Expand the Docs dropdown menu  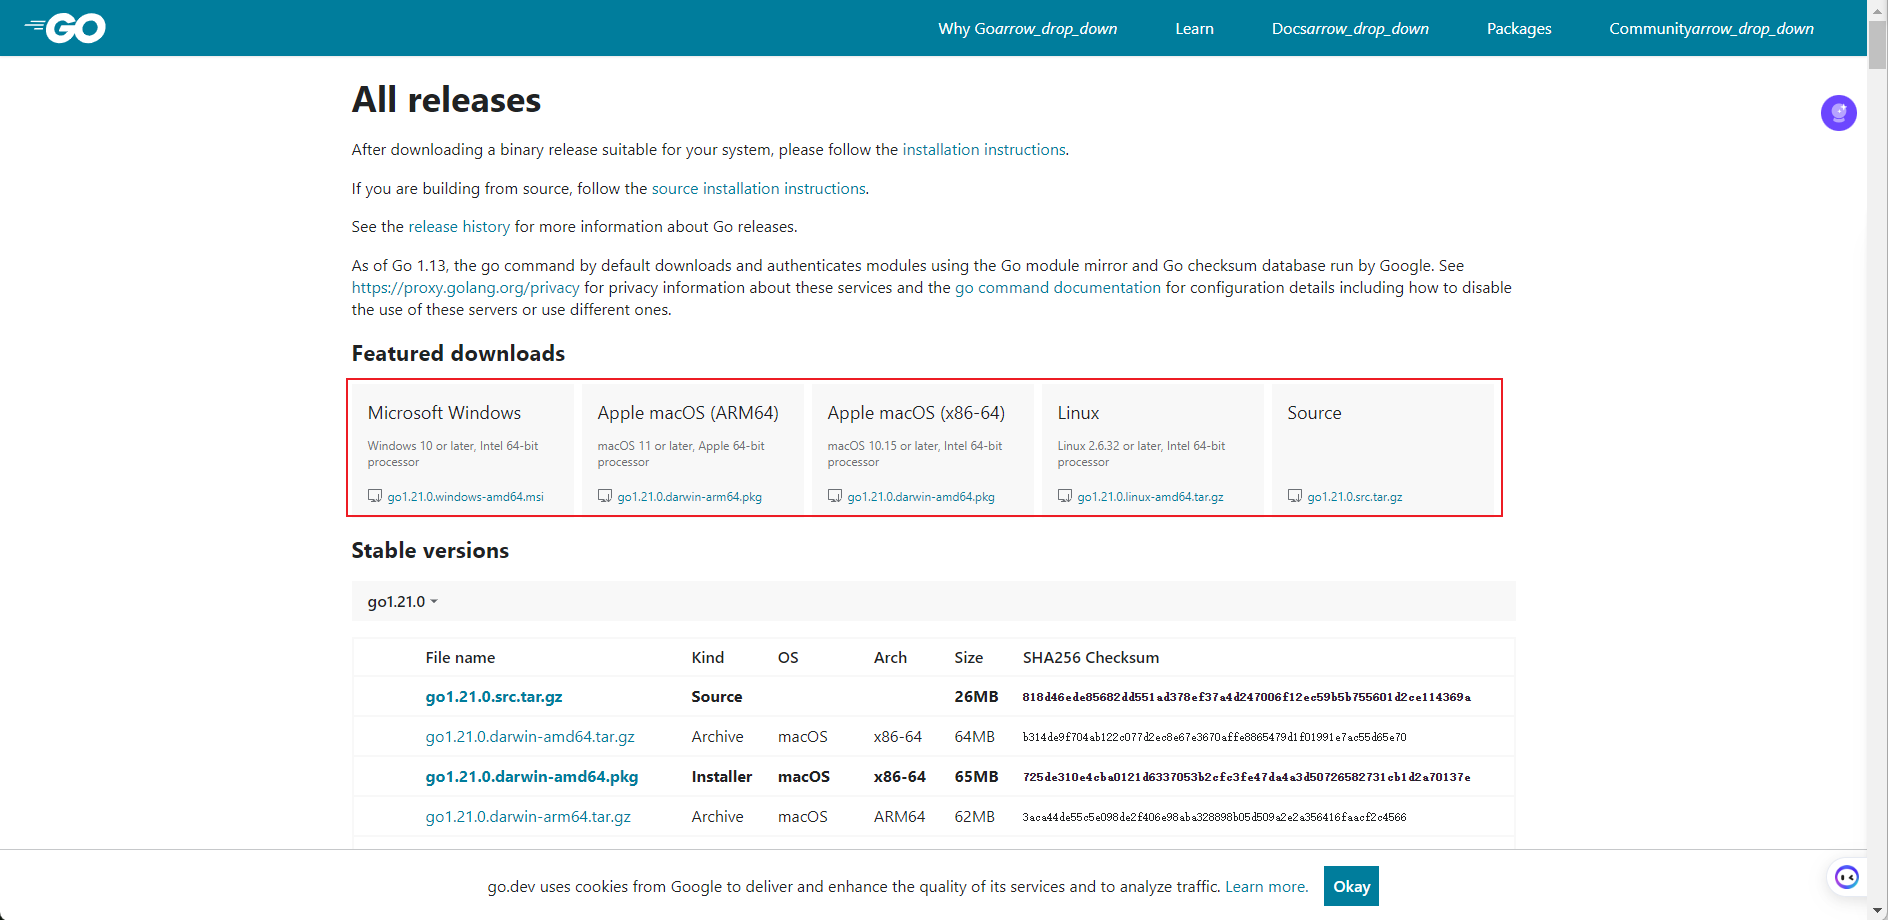pos(1350,28)
